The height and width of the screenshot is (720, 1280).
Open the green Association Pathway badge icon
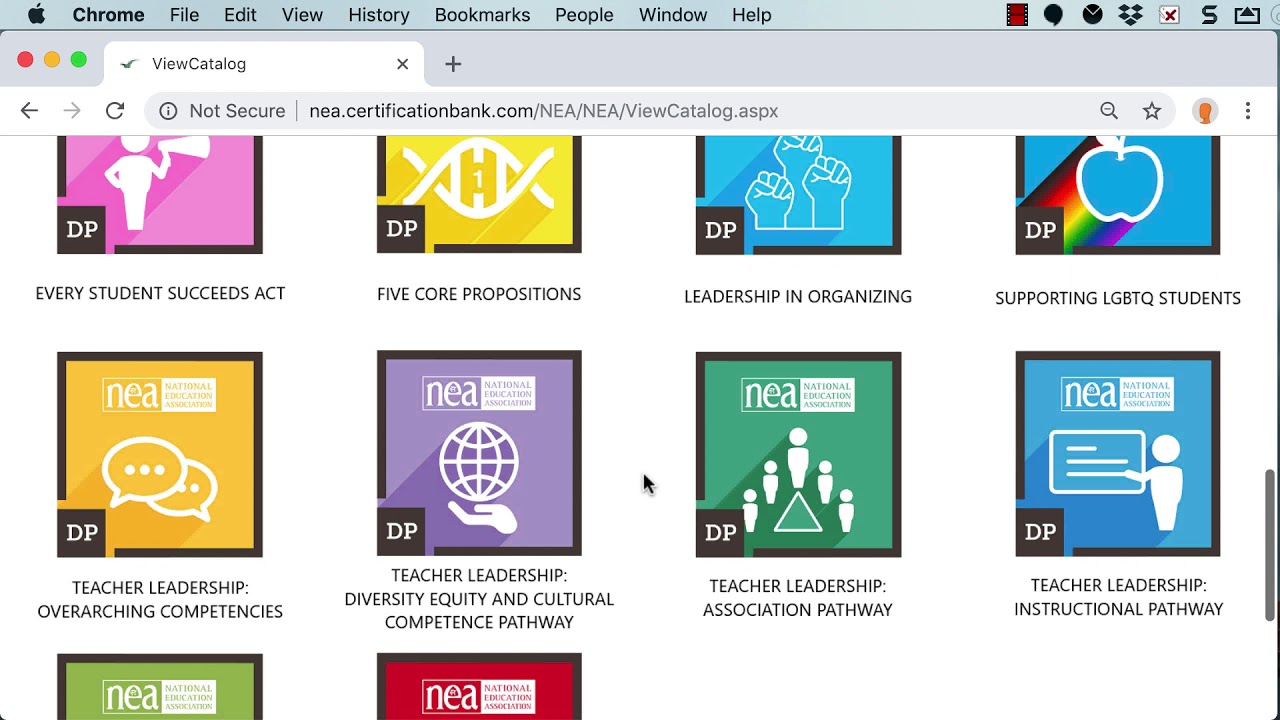pos(798,454)
